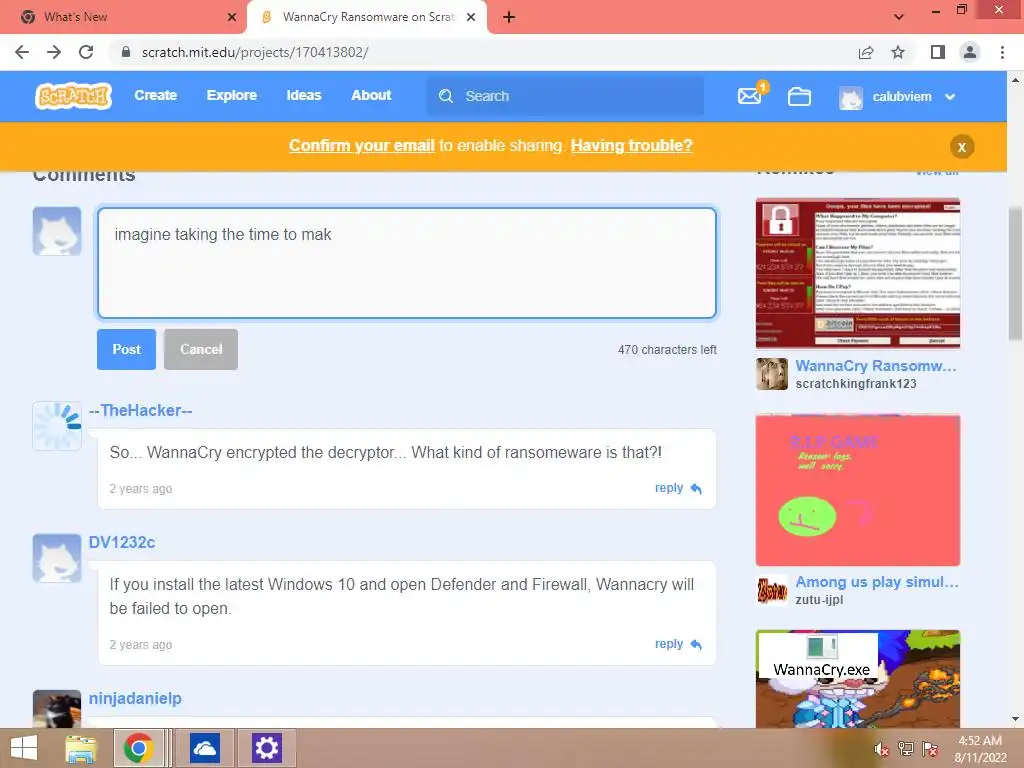Open File Explorer from the taskbar
Image resolution: width=1024 pixels, height=768 pixels.
[81, 748]
